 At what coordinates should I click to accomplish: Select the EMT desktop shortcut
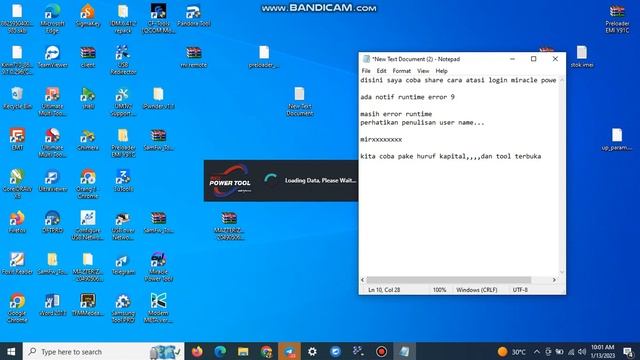click(x=17, y=139)
